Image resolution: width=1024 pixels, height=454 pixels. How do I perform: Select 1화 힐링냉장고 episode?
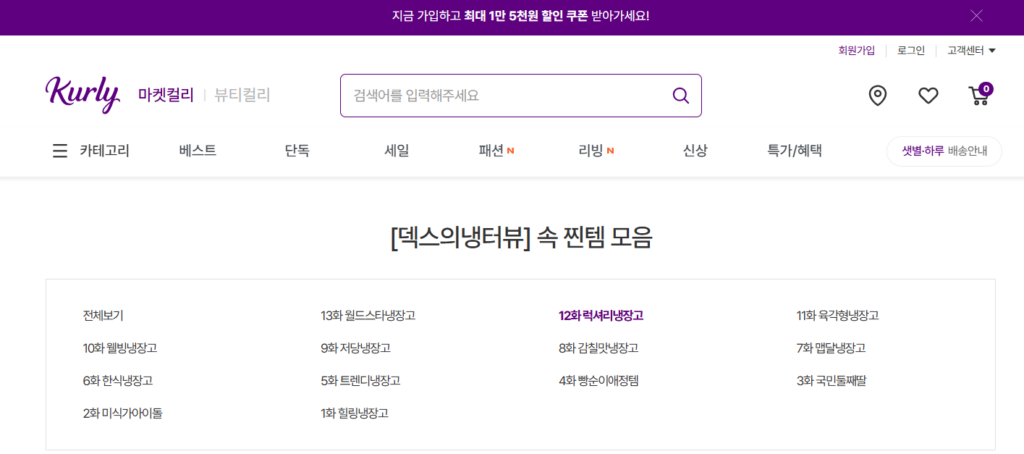[x=354, y=413]
